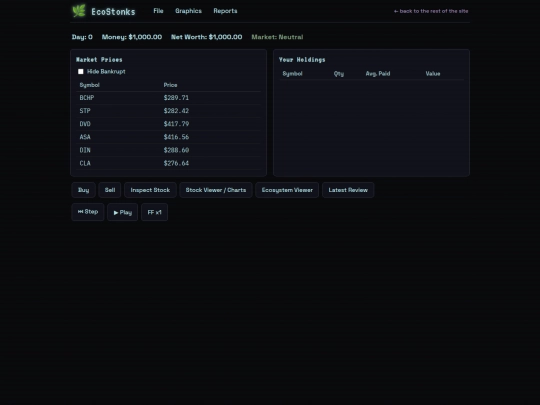Click the Day: 0 counter
Image resolution: width=540 pixels, height=405 pixels.
coord(82,37)
